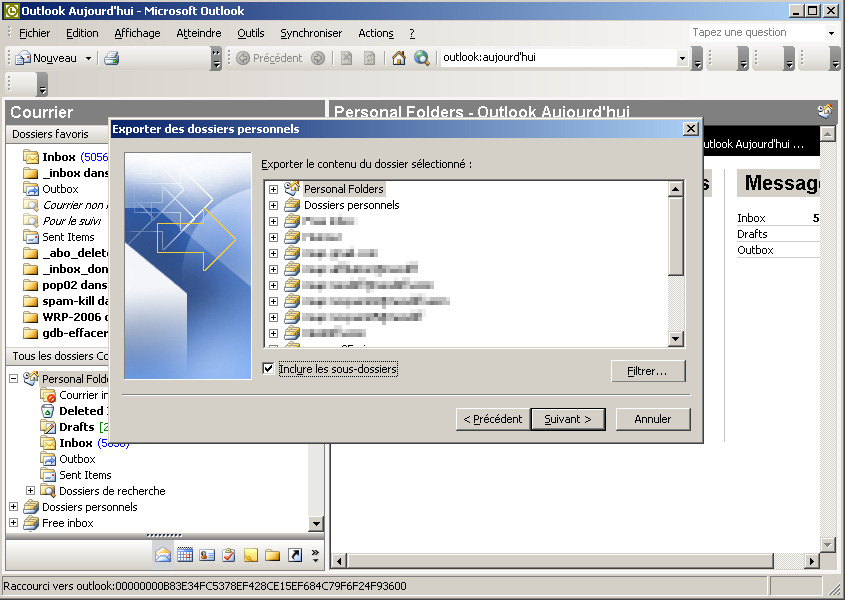The image size is (846, 602).
Task: Select Sent Items in Dossiers favoris
Action: tap(68, 237)
